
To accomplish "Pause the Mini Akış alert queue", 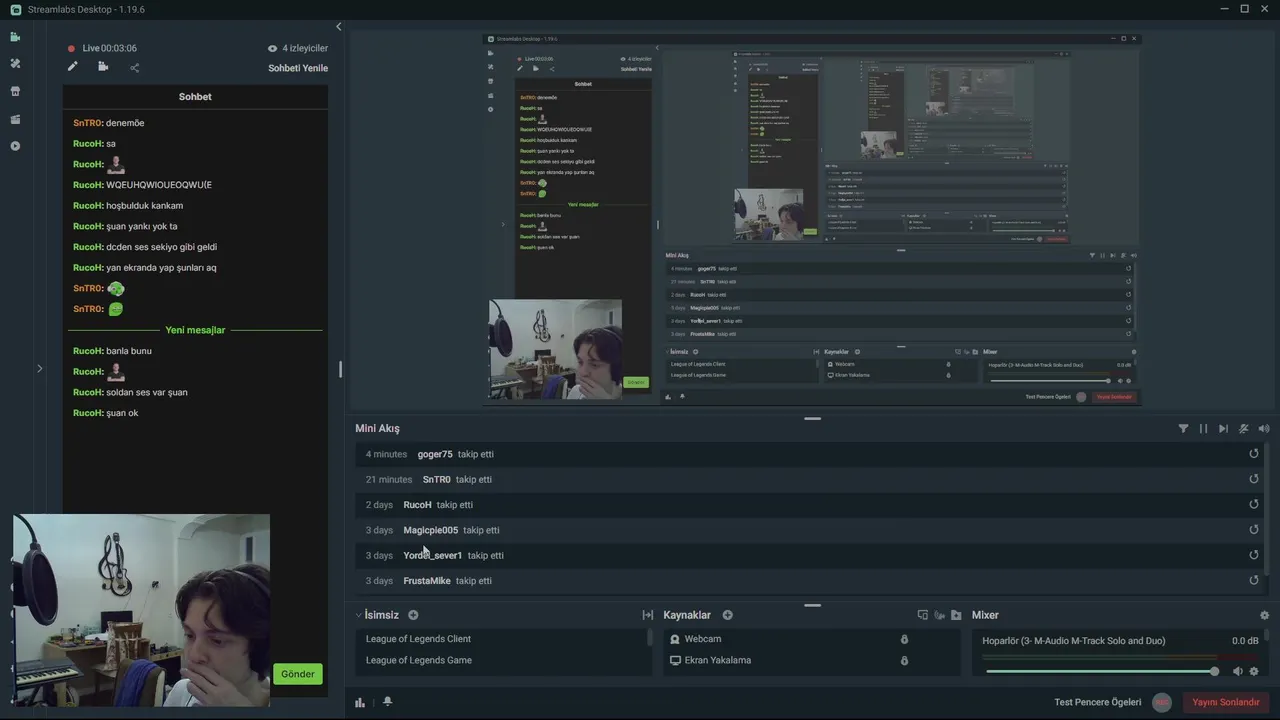I will [1203, 428].
